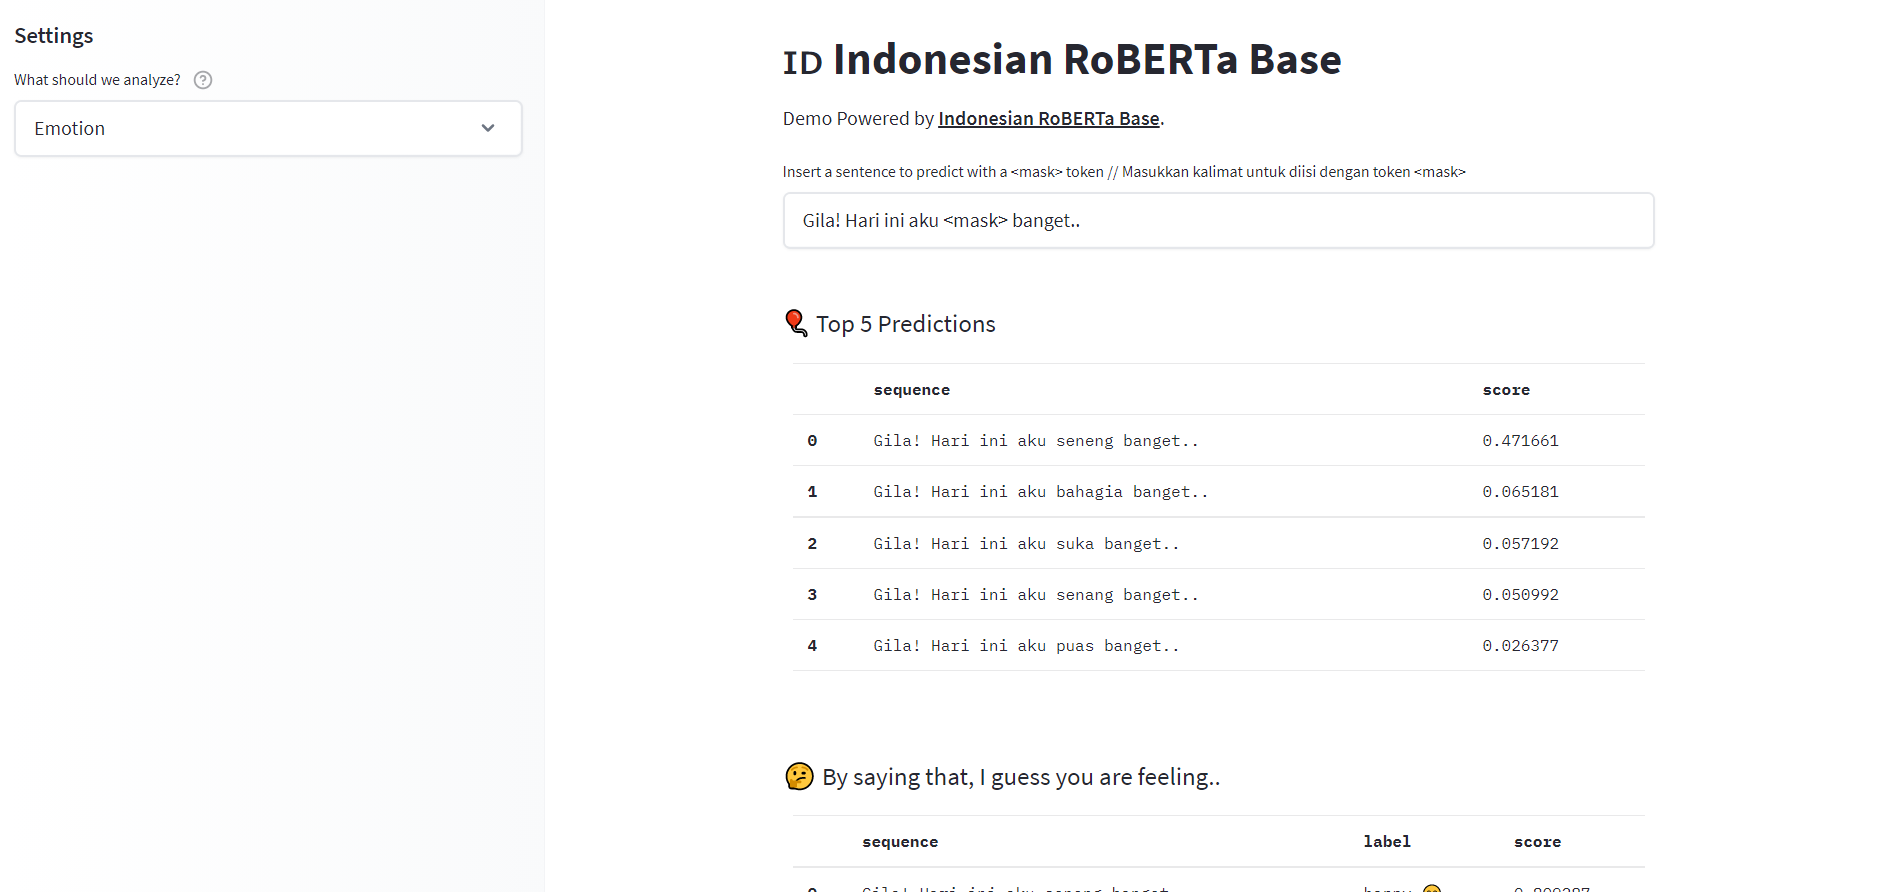Open the Indonesian RoBERTa Base link

1048,118
